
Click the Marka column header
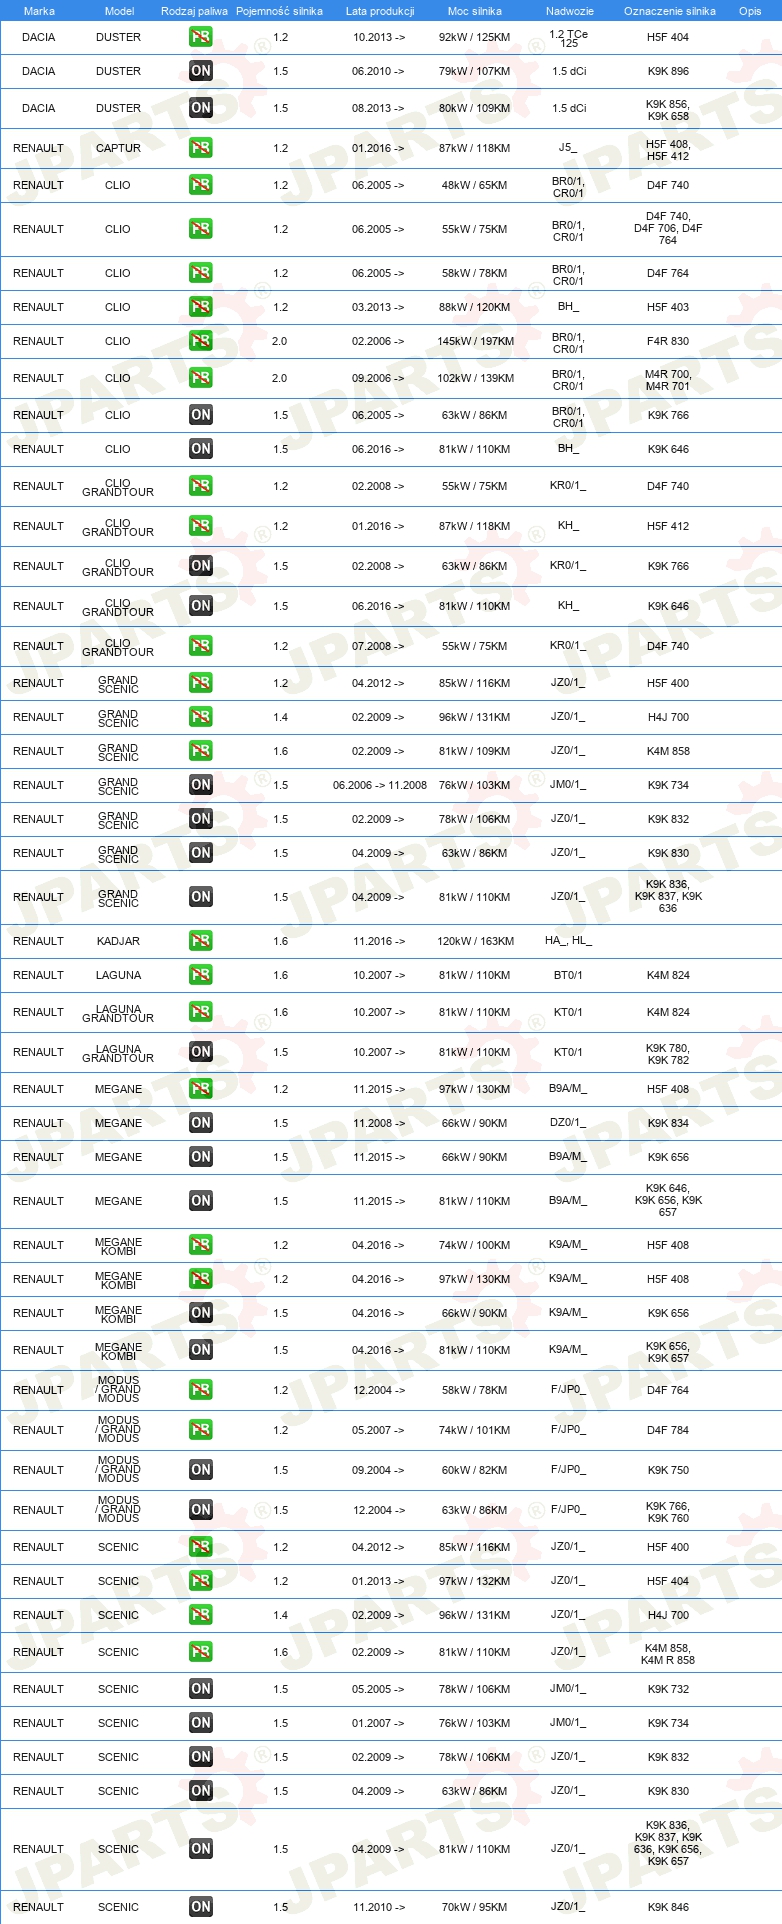point(39,11)
